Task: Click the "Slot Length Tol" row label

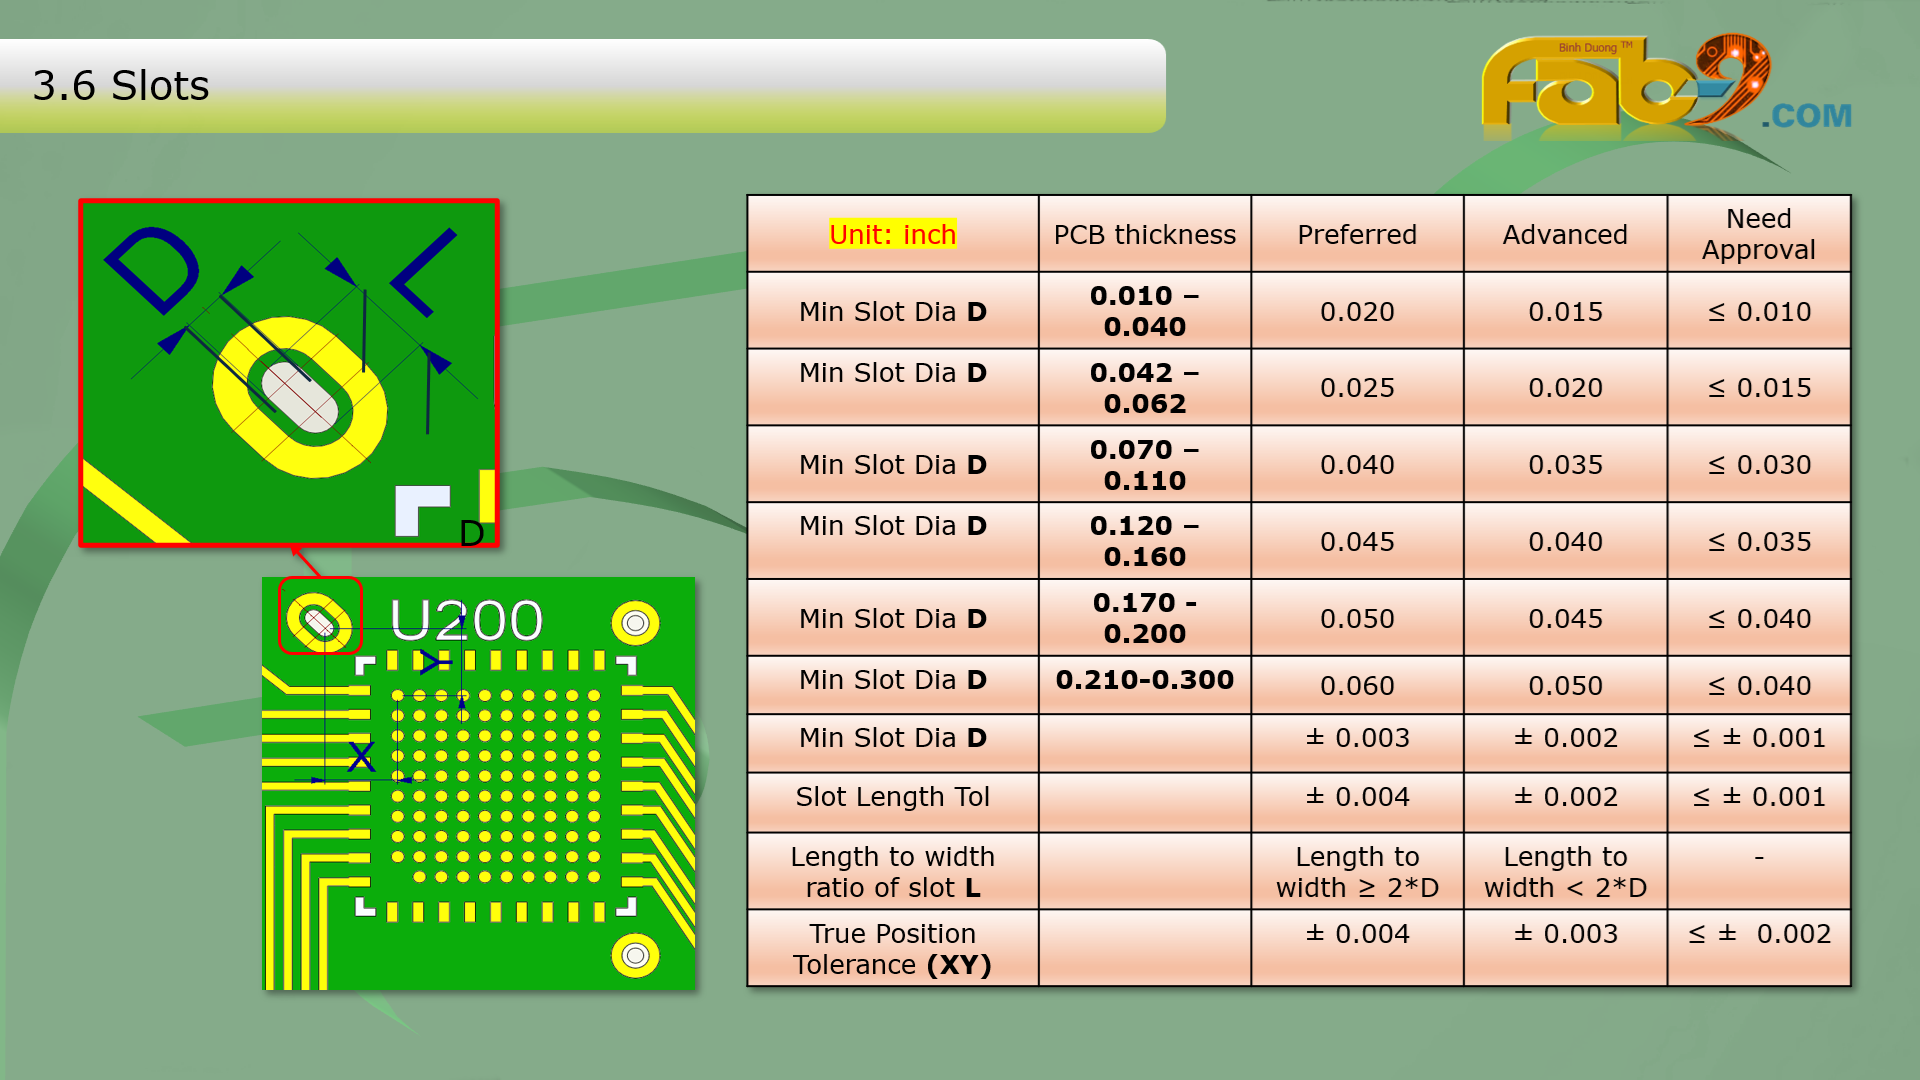Action: coord(892,797)
